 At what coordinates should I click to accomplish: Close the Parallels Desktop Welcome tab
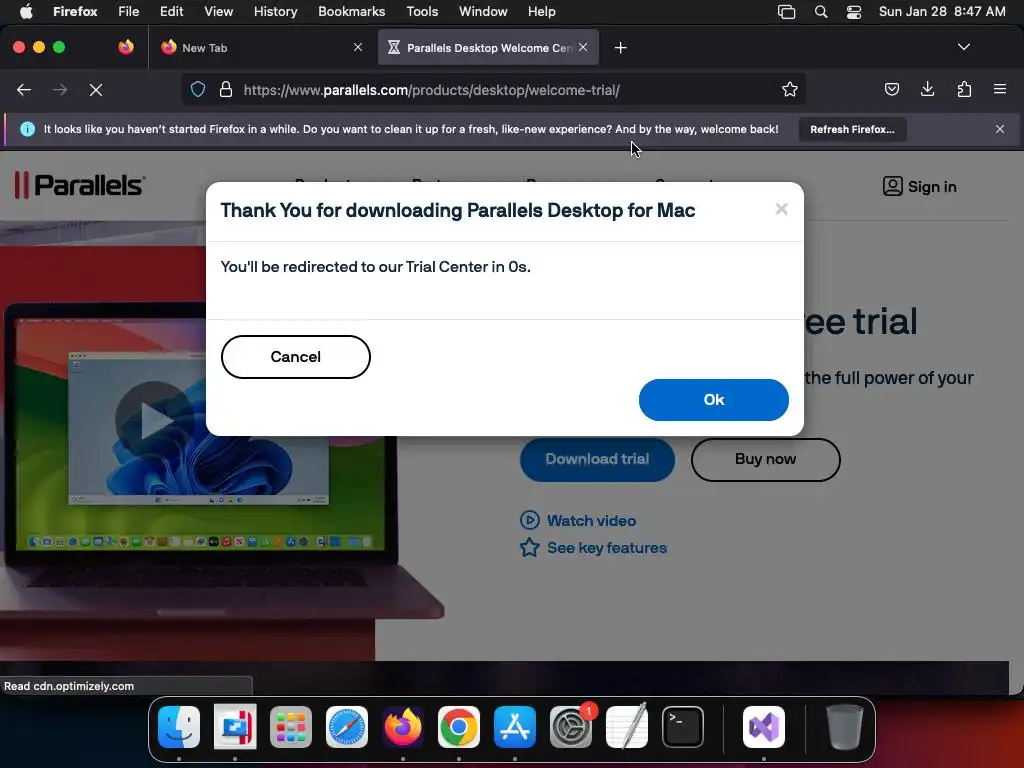tap(583, 47)
